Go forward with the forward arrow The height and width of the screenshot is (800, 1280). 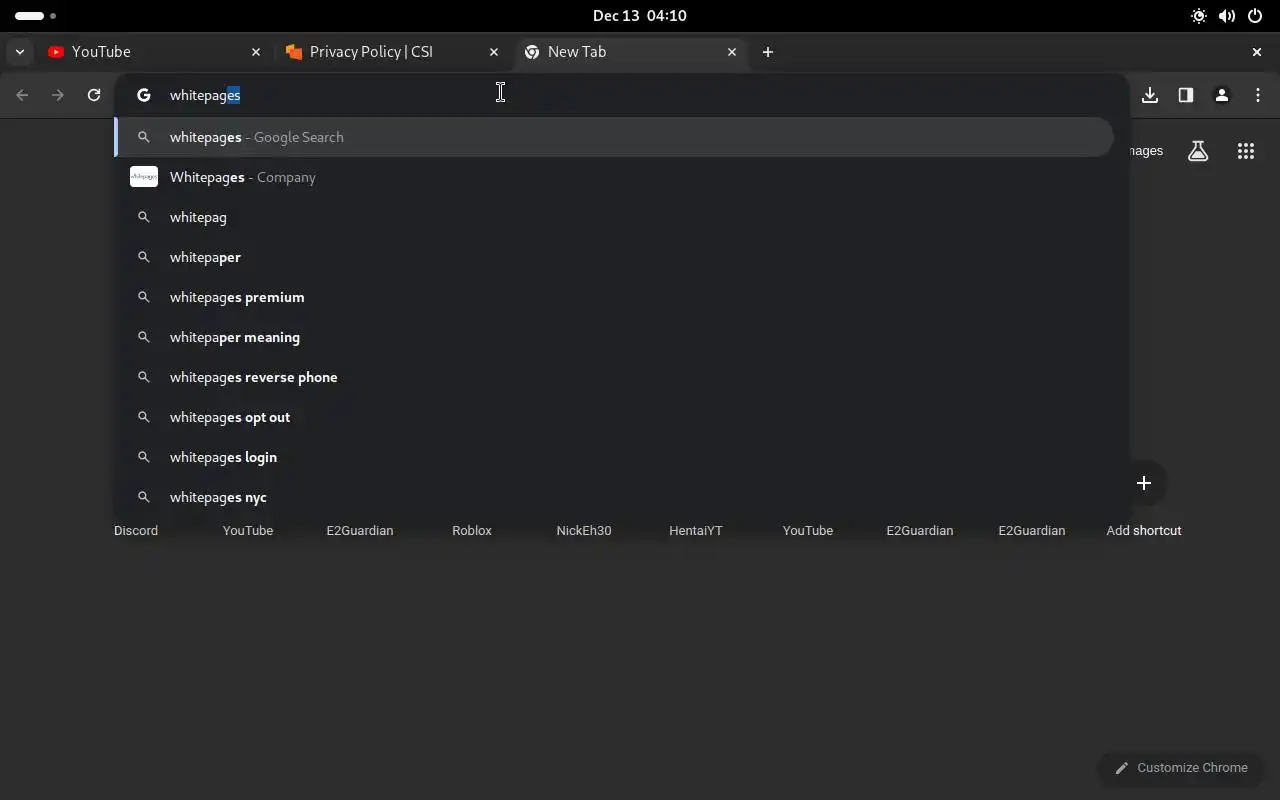[x=58, y=95]
